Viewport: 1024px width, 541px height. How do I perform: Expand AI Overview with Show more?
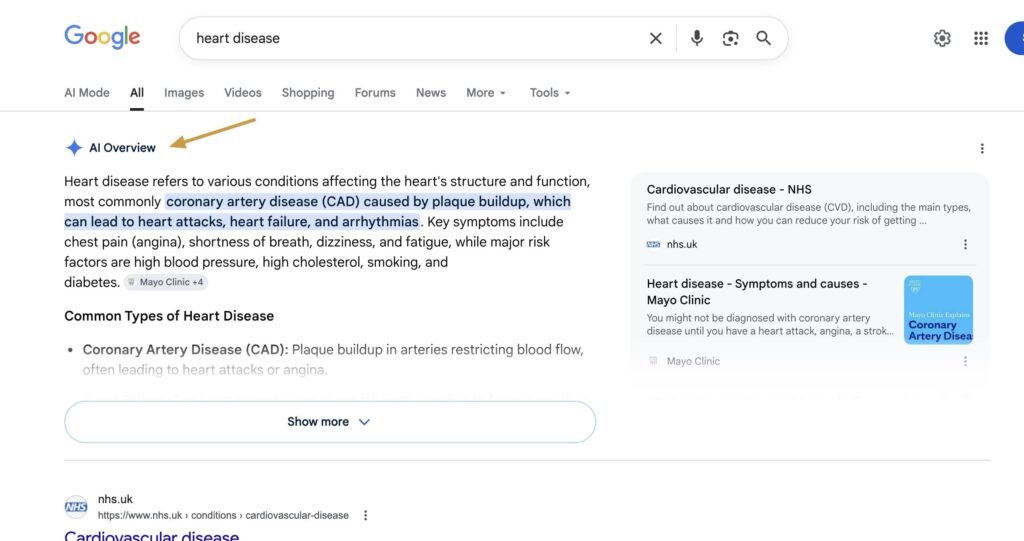pos(330,422)
